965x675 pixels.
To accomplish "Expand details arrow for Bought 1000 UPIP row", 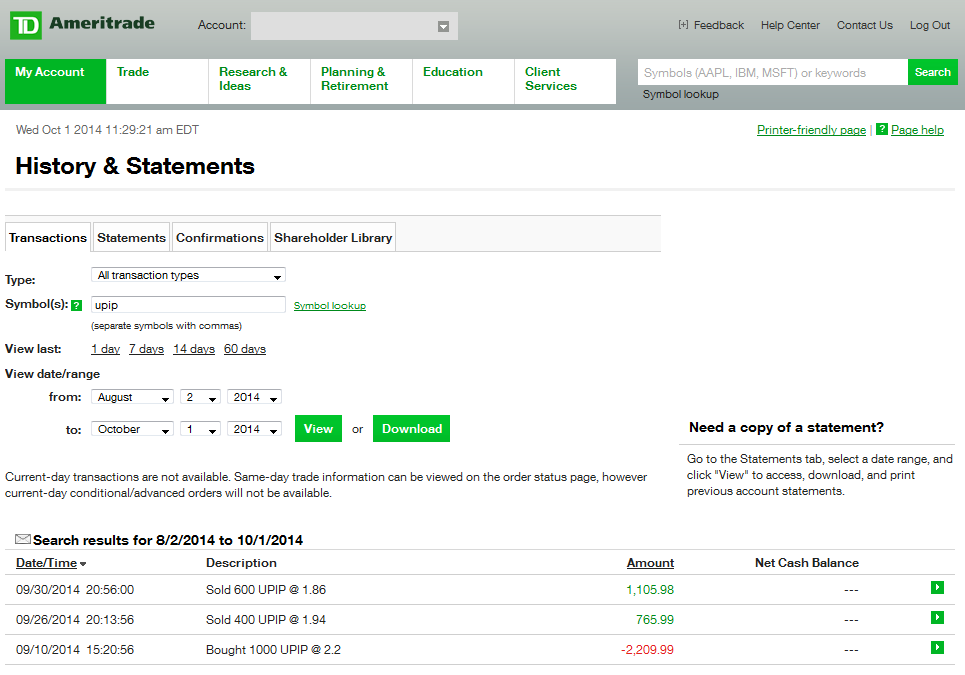I will (x=937, y=647).
